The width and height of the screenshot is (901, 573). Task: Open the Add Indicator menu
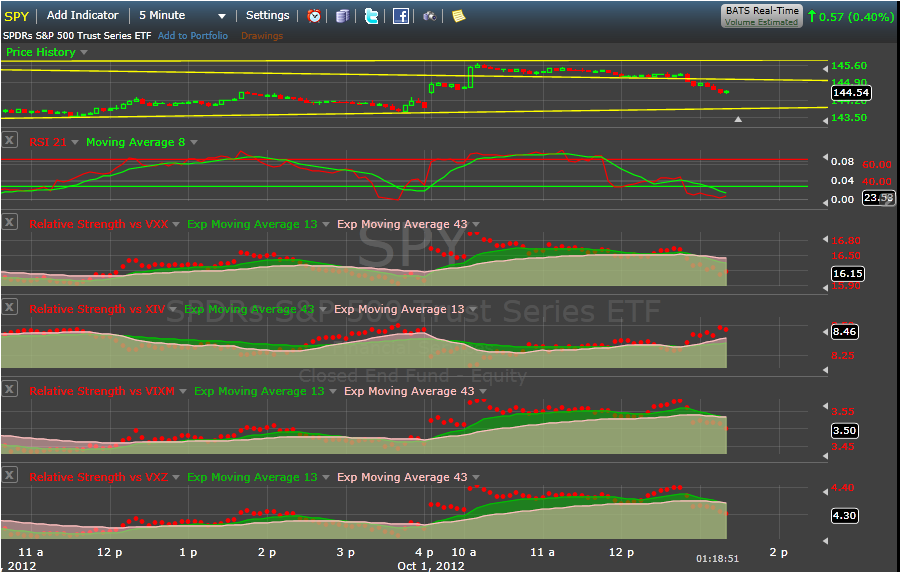tap(82, 16)
